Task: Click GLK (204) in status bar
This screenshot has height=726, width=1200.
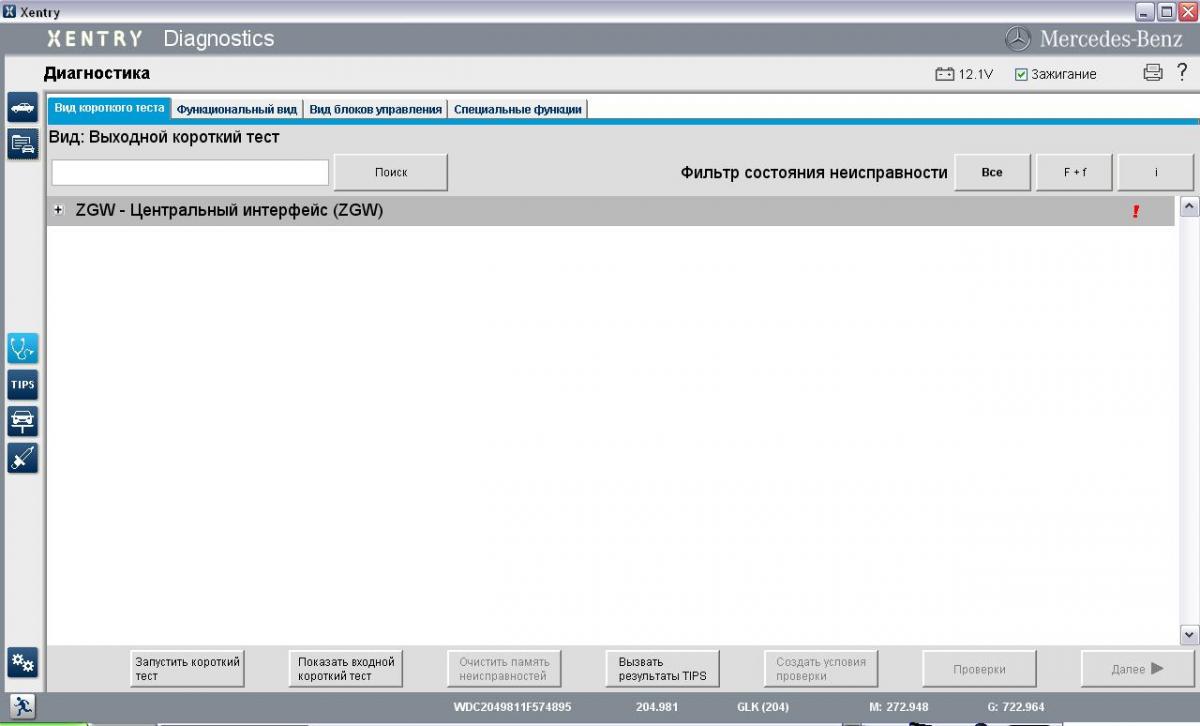Action: coord(763,707)
